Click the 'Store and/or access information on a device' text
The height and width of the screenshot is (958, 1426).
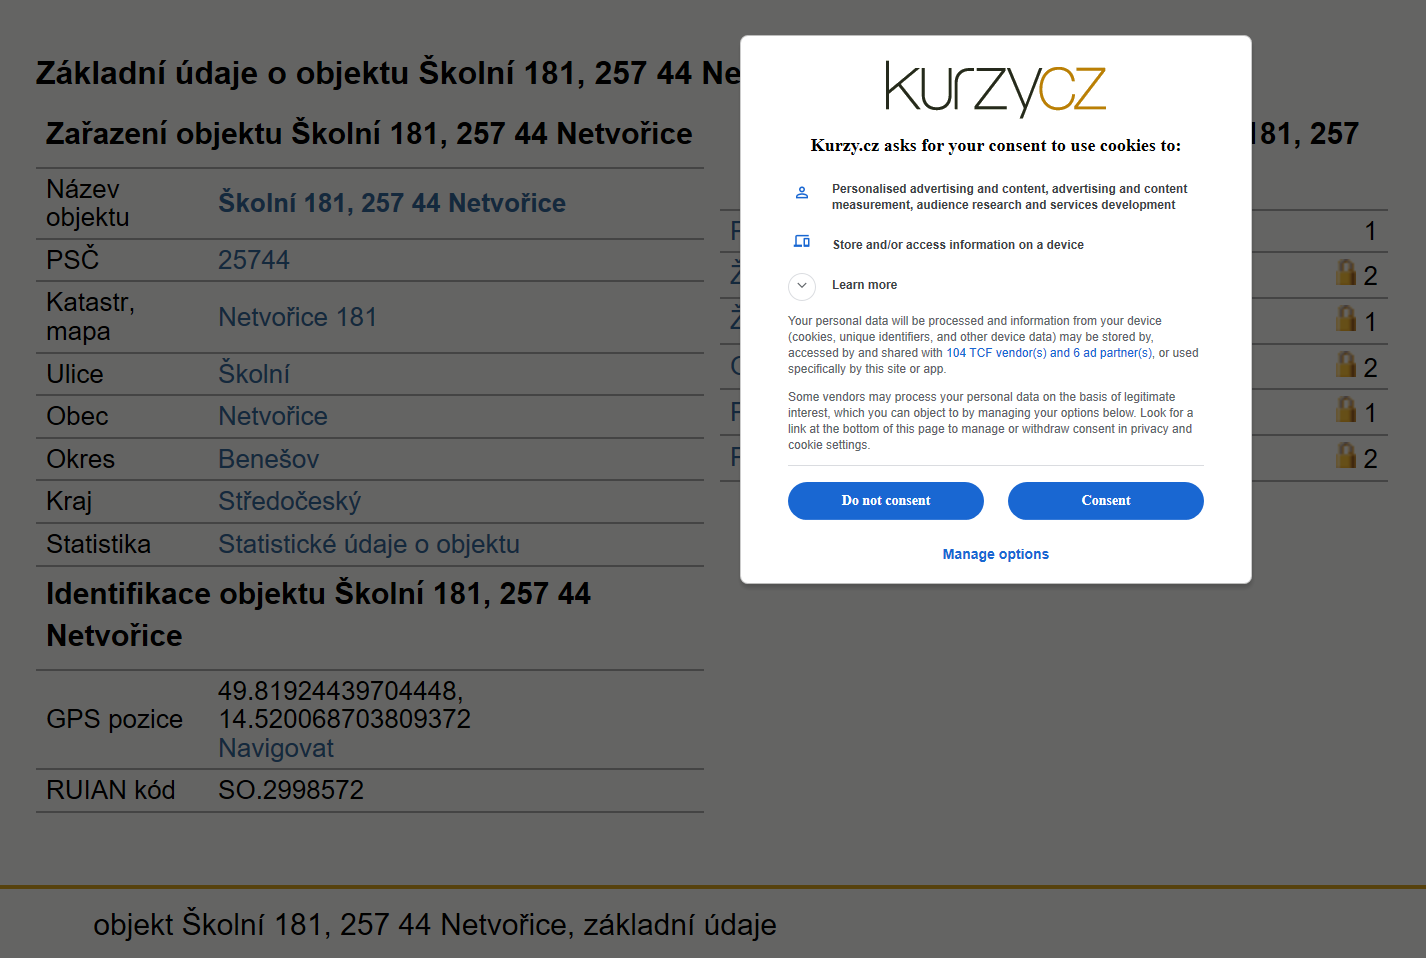click(x=958, y=245)
